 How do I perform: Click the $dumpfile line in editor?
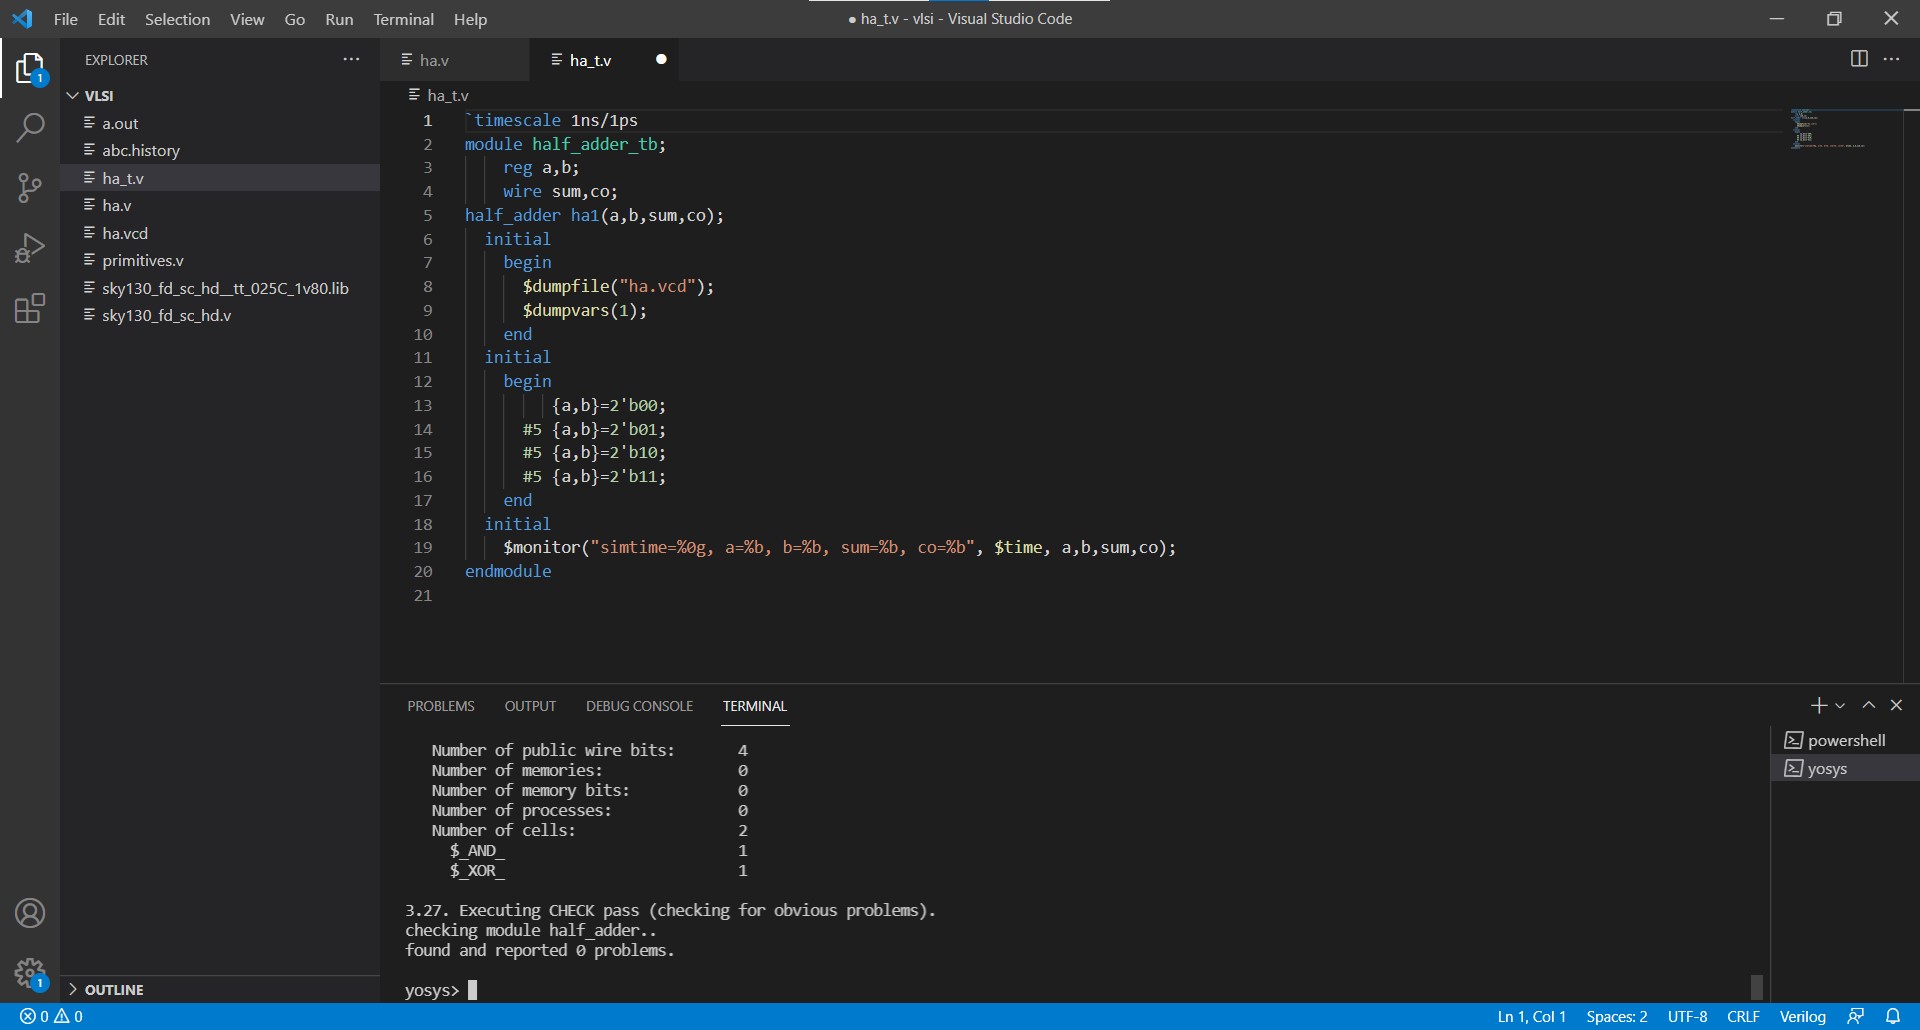618,286
